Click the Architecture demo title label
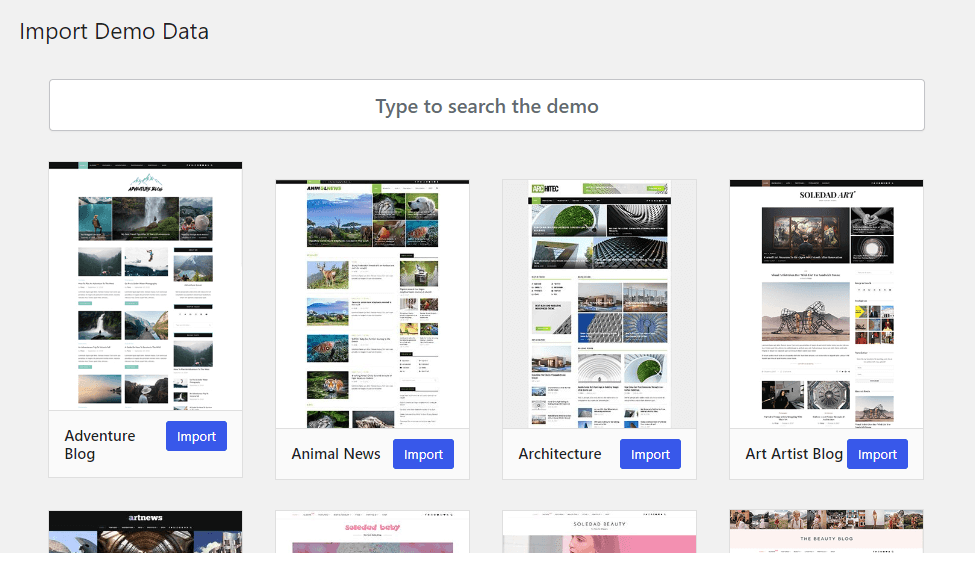 [560, 454]
